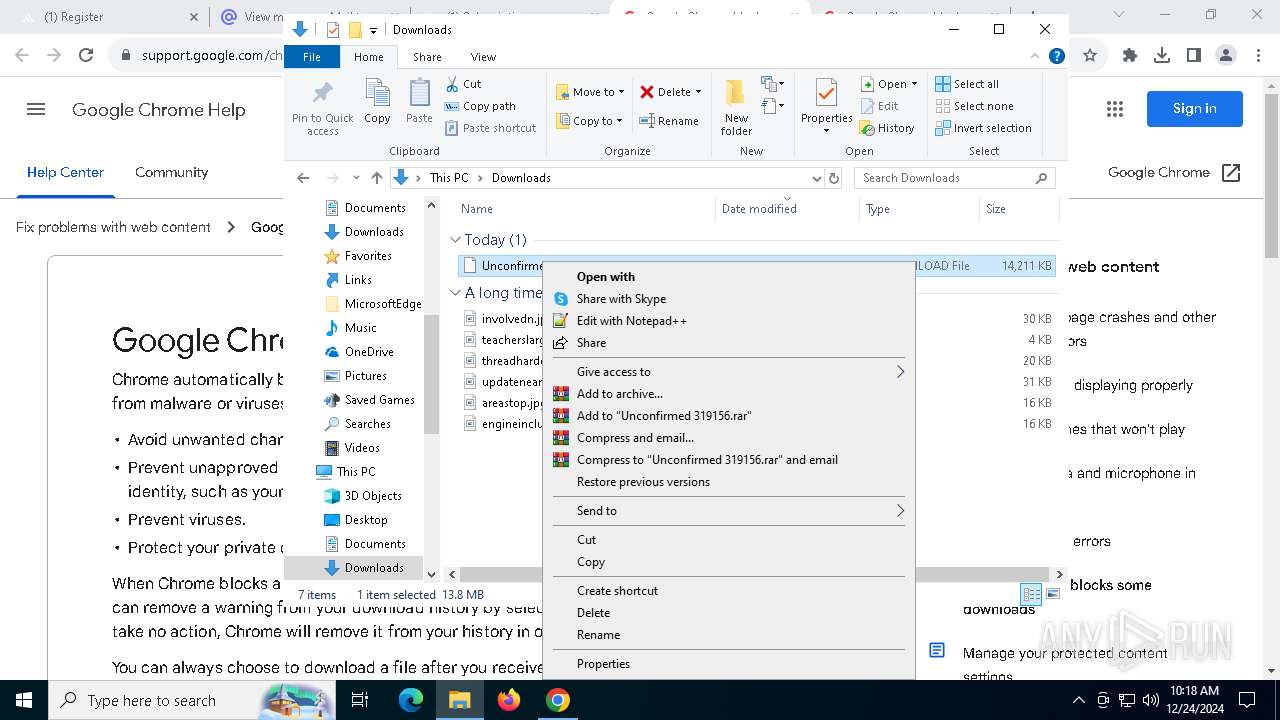Click Fix problems with web content breadcrumb
This screenshot has width=1280, height=720.
click(x=113, y=227)
